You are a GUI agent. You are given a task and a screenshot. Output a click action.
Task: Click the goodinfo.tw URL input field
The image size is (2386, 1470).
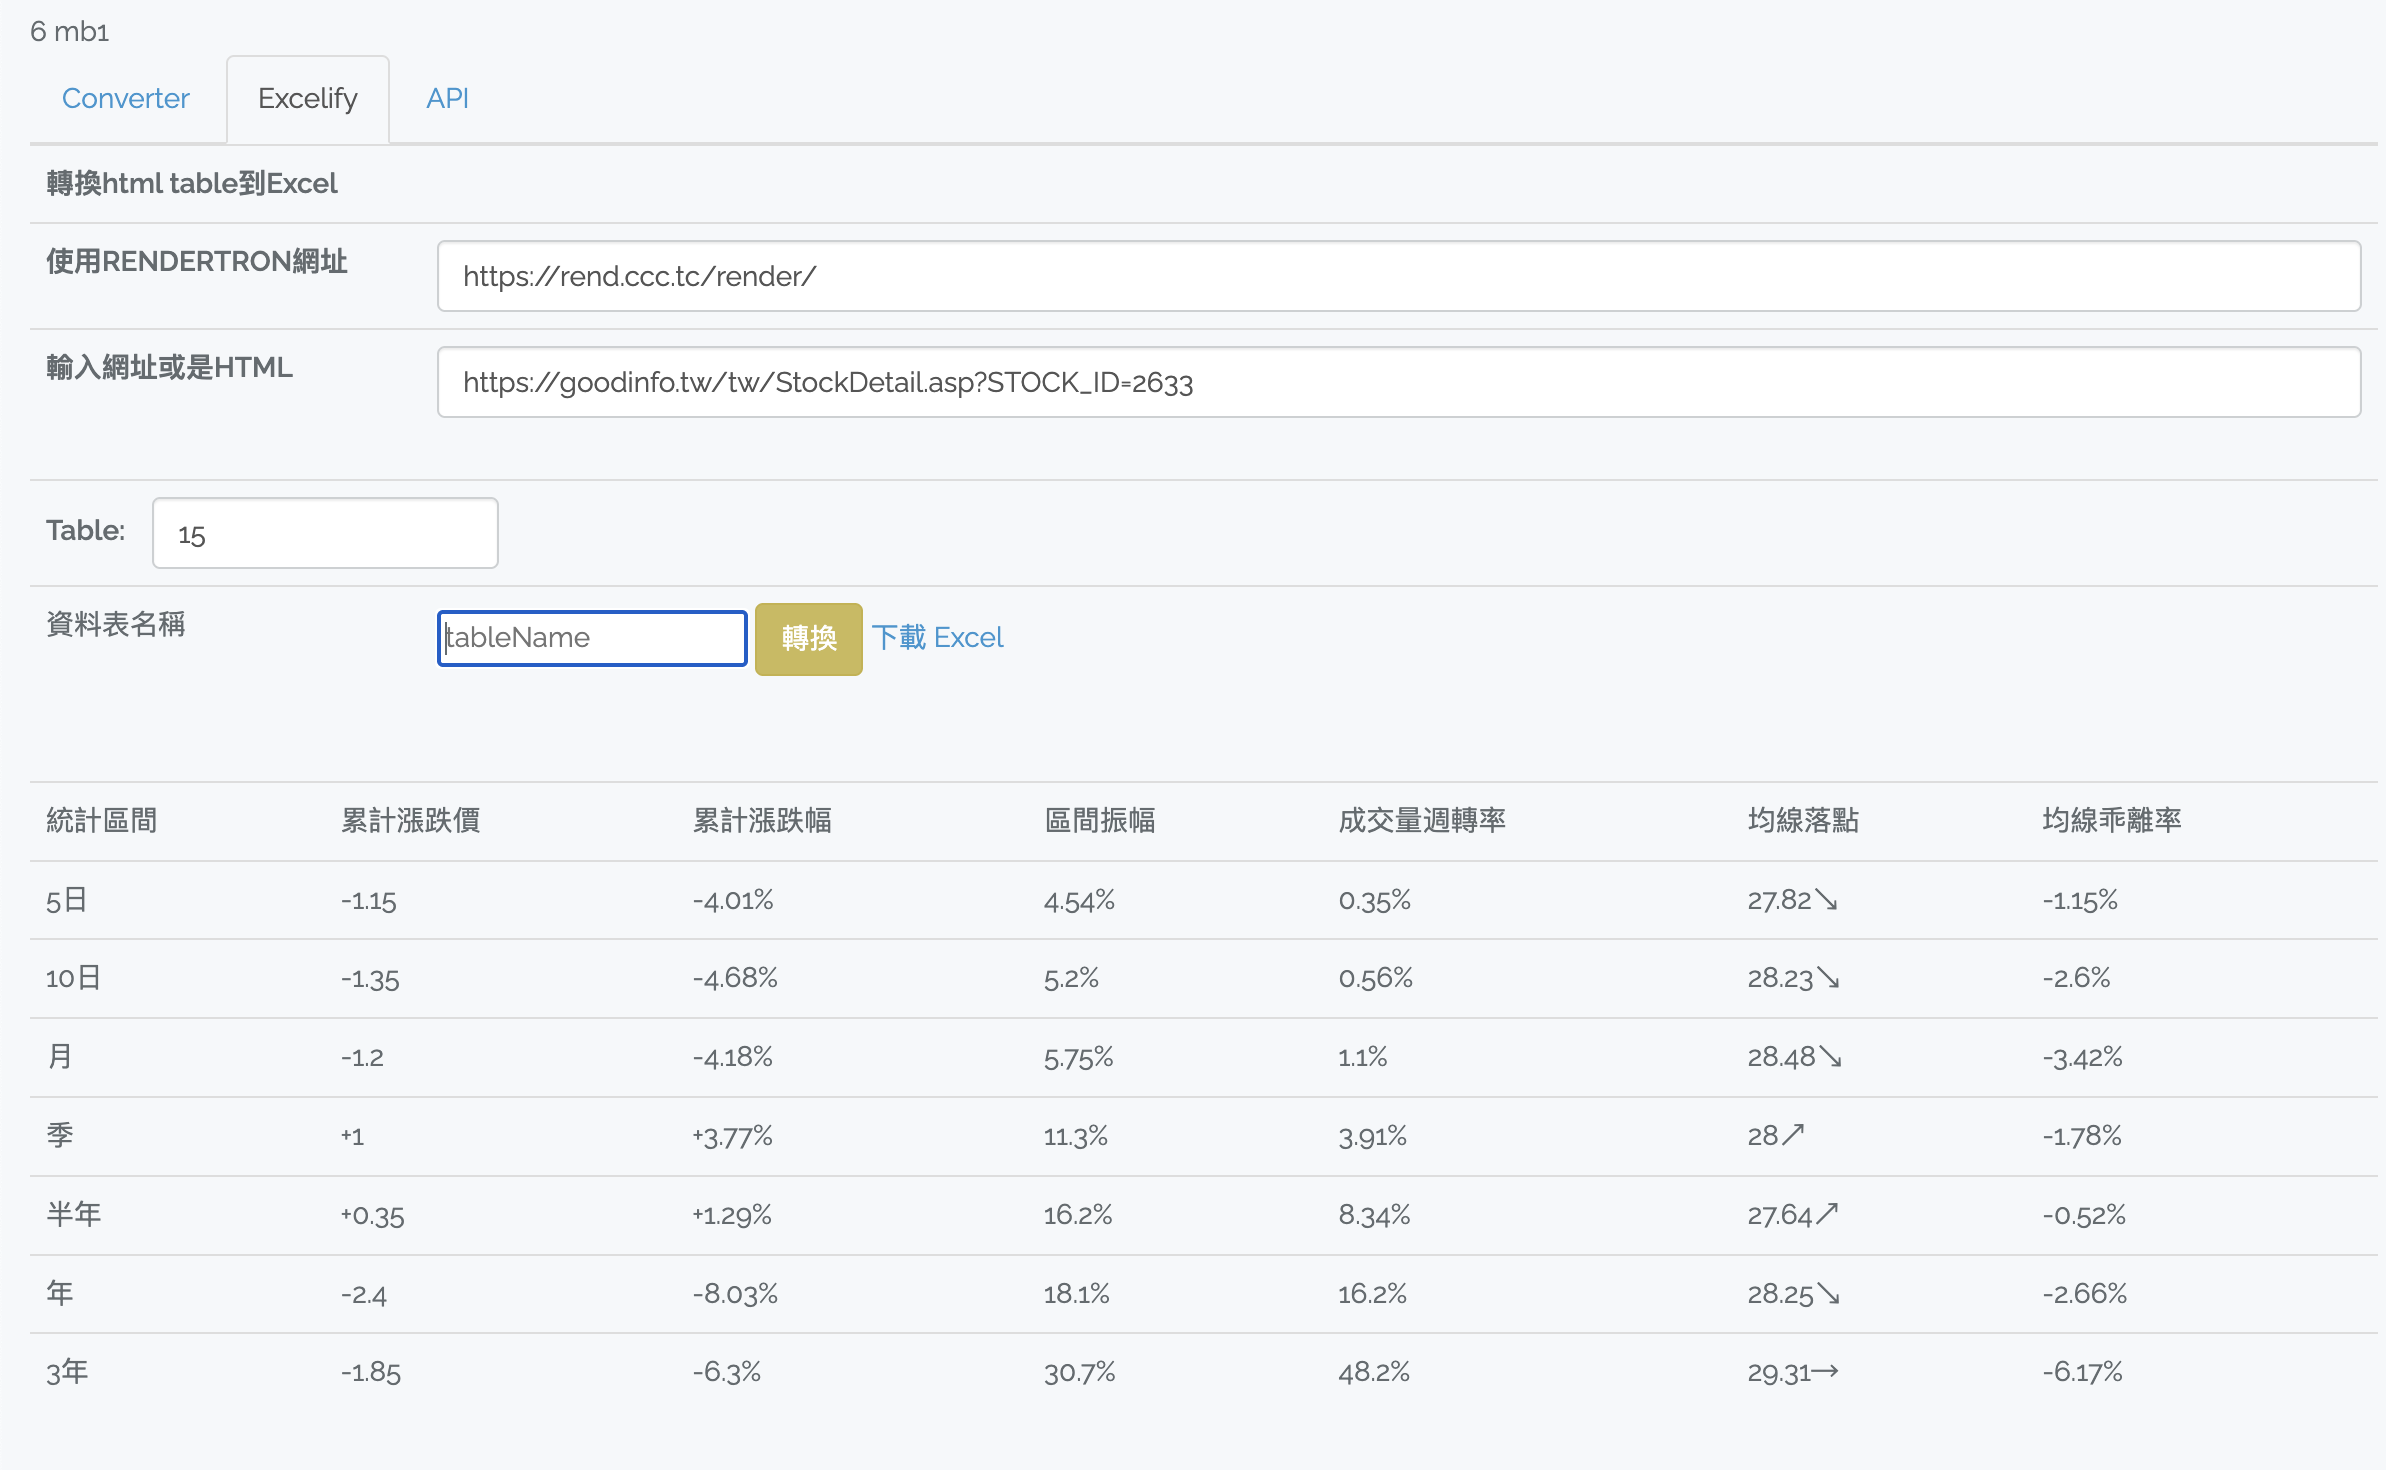click(x=1398, y=382)
